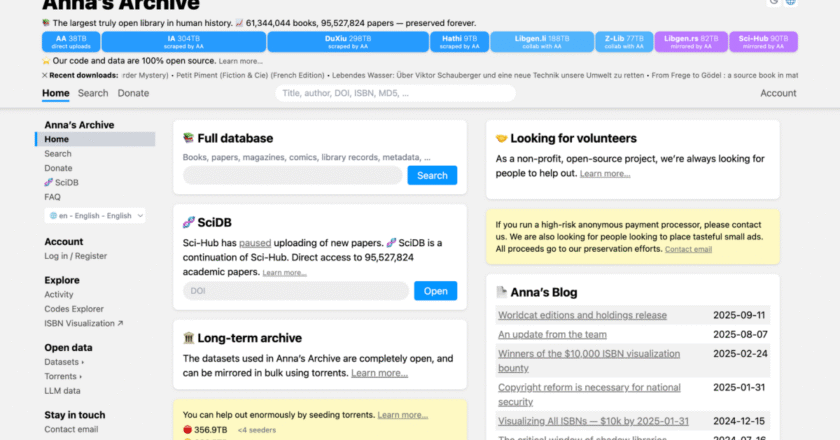Open An update from the team post
840x440 pixels.
tap(552, 335)
